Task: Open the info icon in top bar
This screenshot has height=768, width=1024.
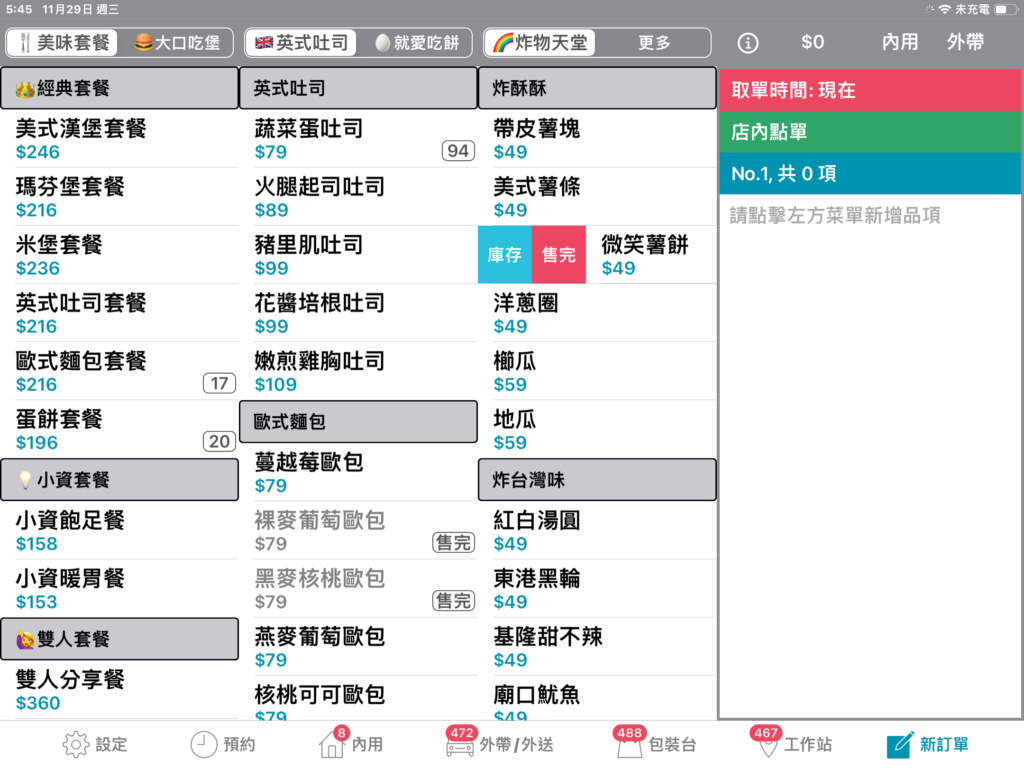Action: click(748, 43)
